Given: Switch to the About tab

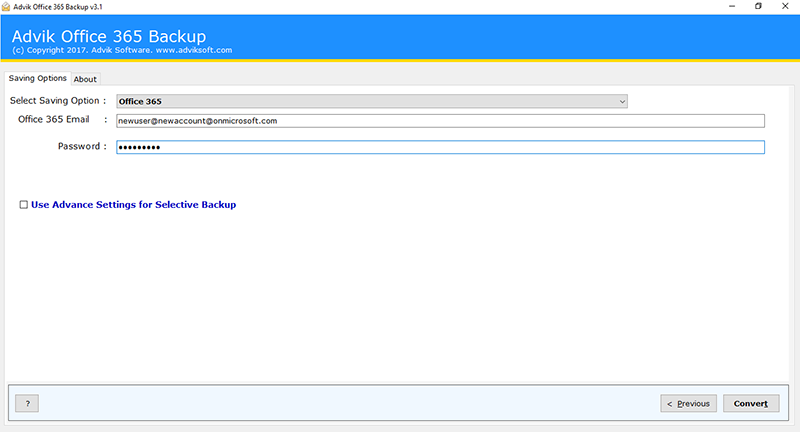Looking at the screenshot, I should (x=85, y=79).
